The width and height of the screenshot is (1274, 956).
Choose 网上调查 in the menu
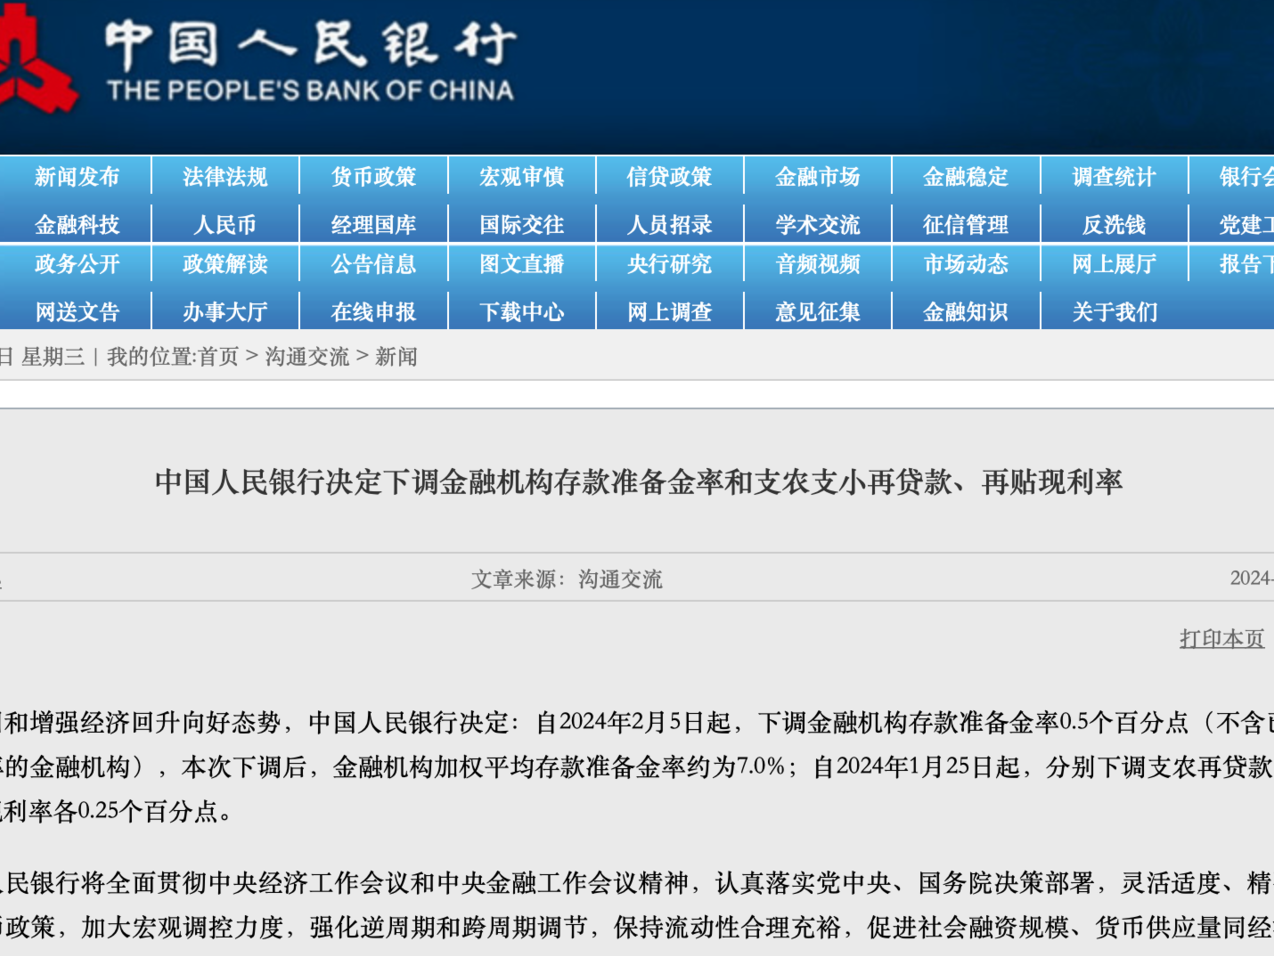coord(669,312)
